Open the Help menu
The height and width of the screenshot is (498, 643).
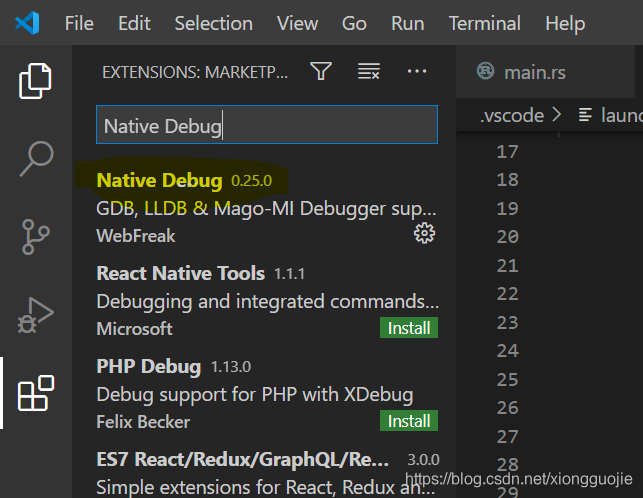click(565, 23)
